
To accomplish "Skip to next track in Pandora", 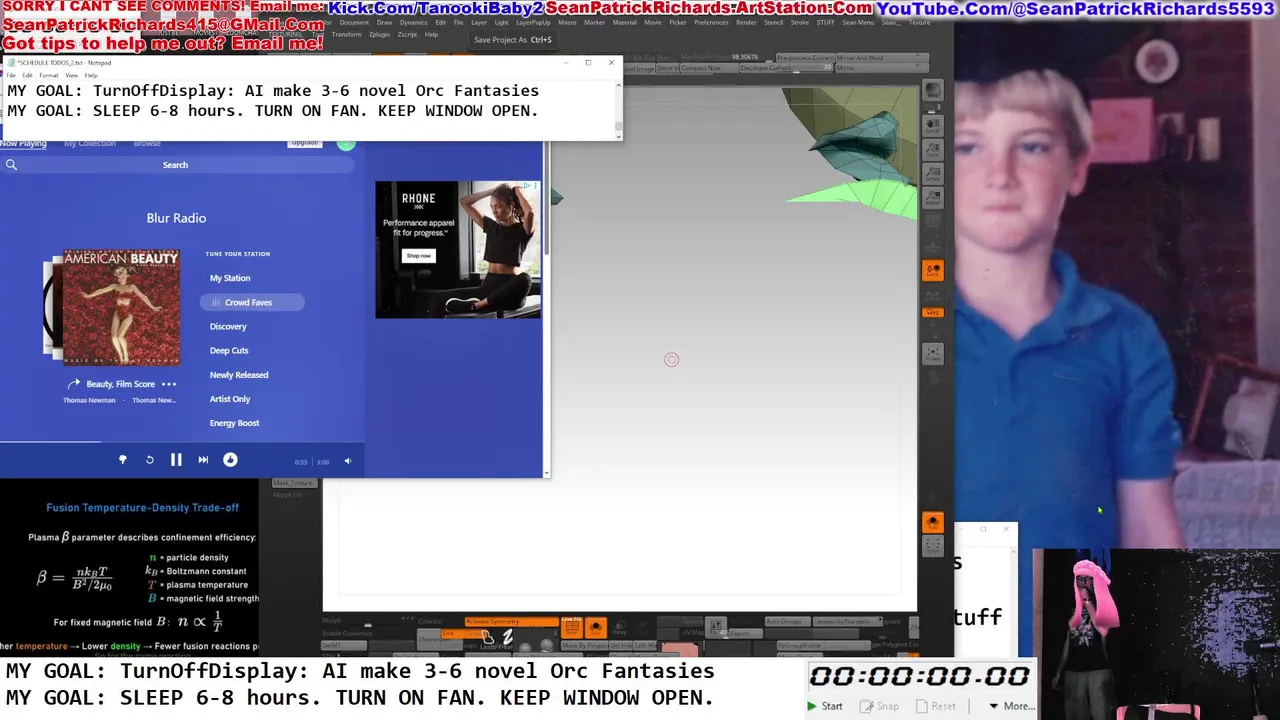I will click(x=203, y=460).
